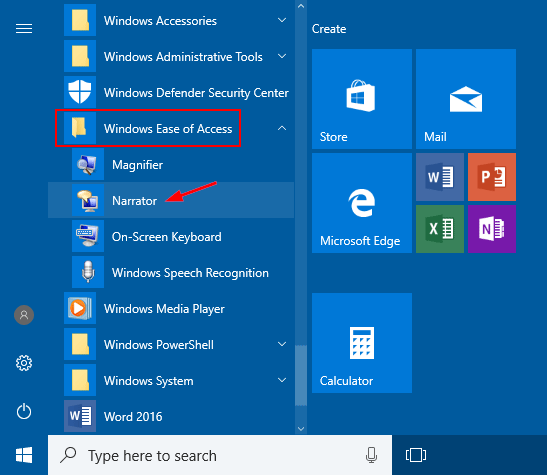Collapse Windows Ease of Access chevron
Image resolution: width=547 pixels, height=475 pixels.
click(x=282, y=128)
